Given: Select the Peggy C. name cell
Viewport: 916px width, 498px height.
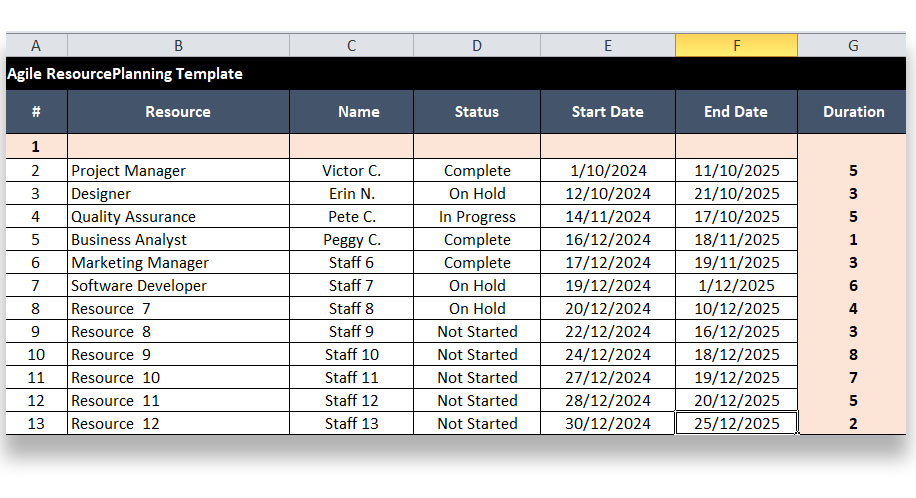Looking at the screenshot, I should 351,240.
